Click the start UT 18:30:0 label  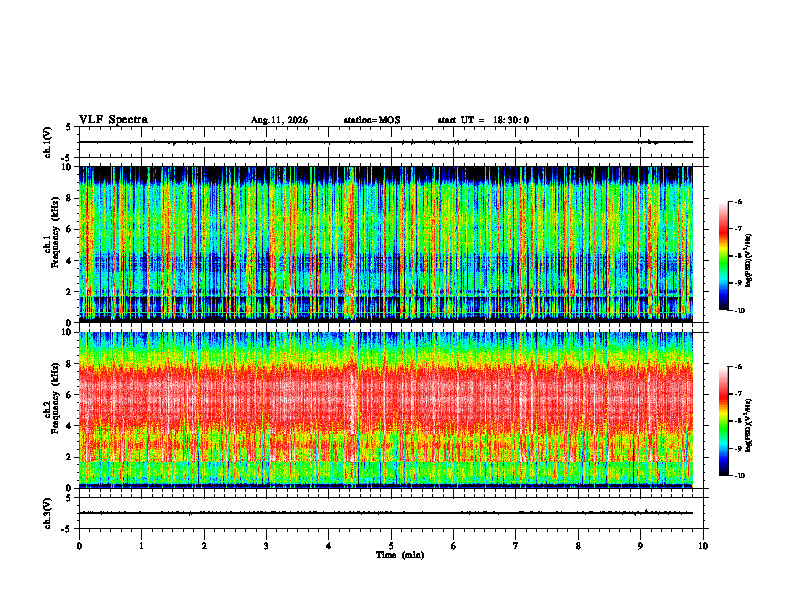tap(483, 120)
